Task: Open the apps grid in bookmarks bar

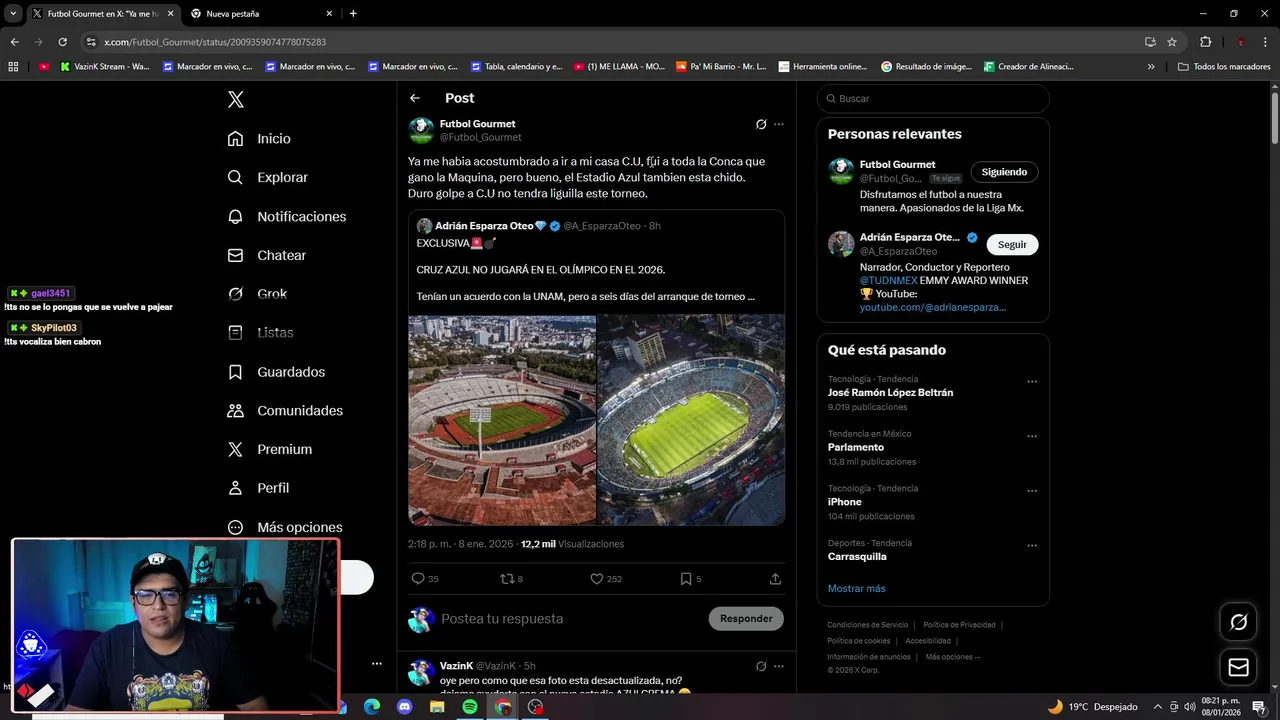Action: point(13,67)
